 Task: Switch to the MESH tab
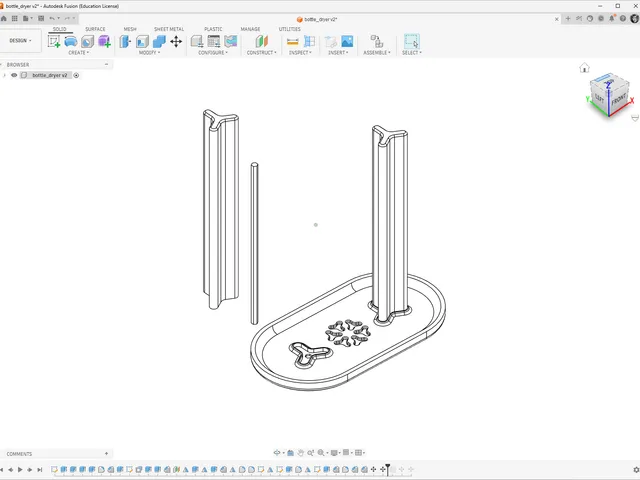click(x=130, y=29)
